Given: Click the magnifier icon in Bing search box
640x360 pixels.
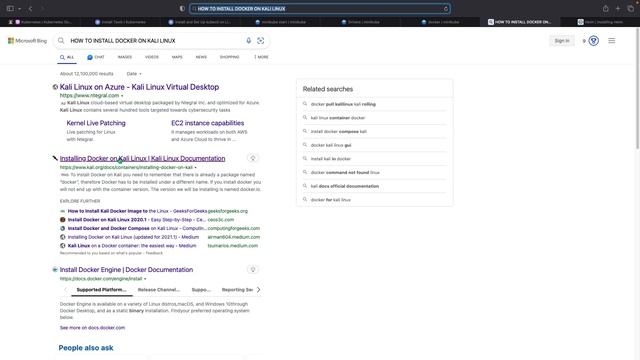Looking at the screenshot, I should (61, 41).
